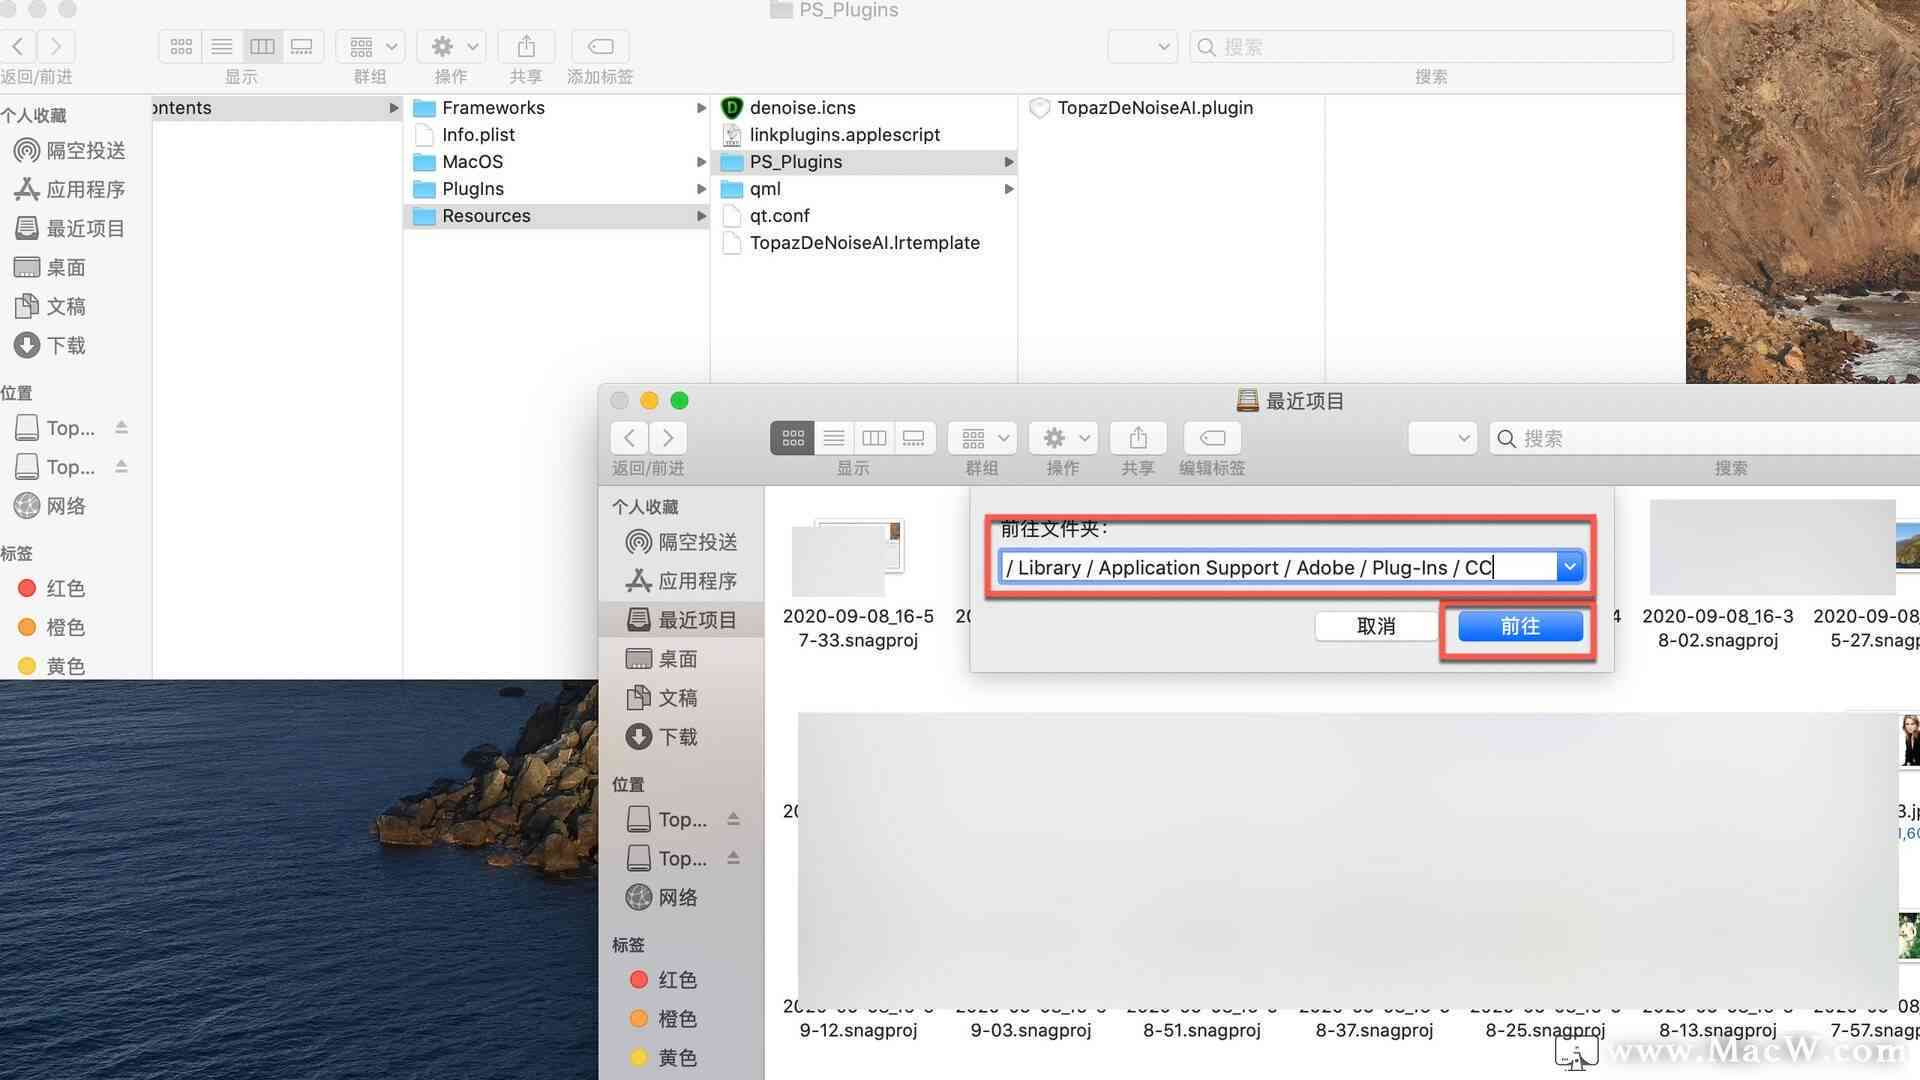Image resolution: width=1920 pixels, height=1080 pixels.
Task: Expand the MacOS folder arrow
Action: click(x=701, y=162)
